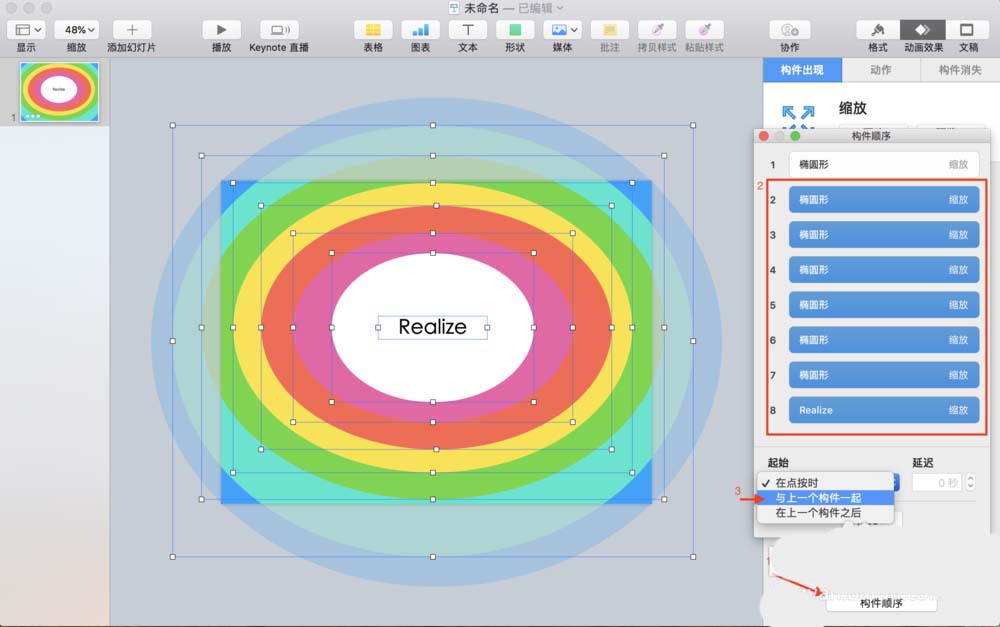This screenshot has width=1000, height=627.
Task: Open the media (媒体) dropdown
Action: (x=562, y=30)
